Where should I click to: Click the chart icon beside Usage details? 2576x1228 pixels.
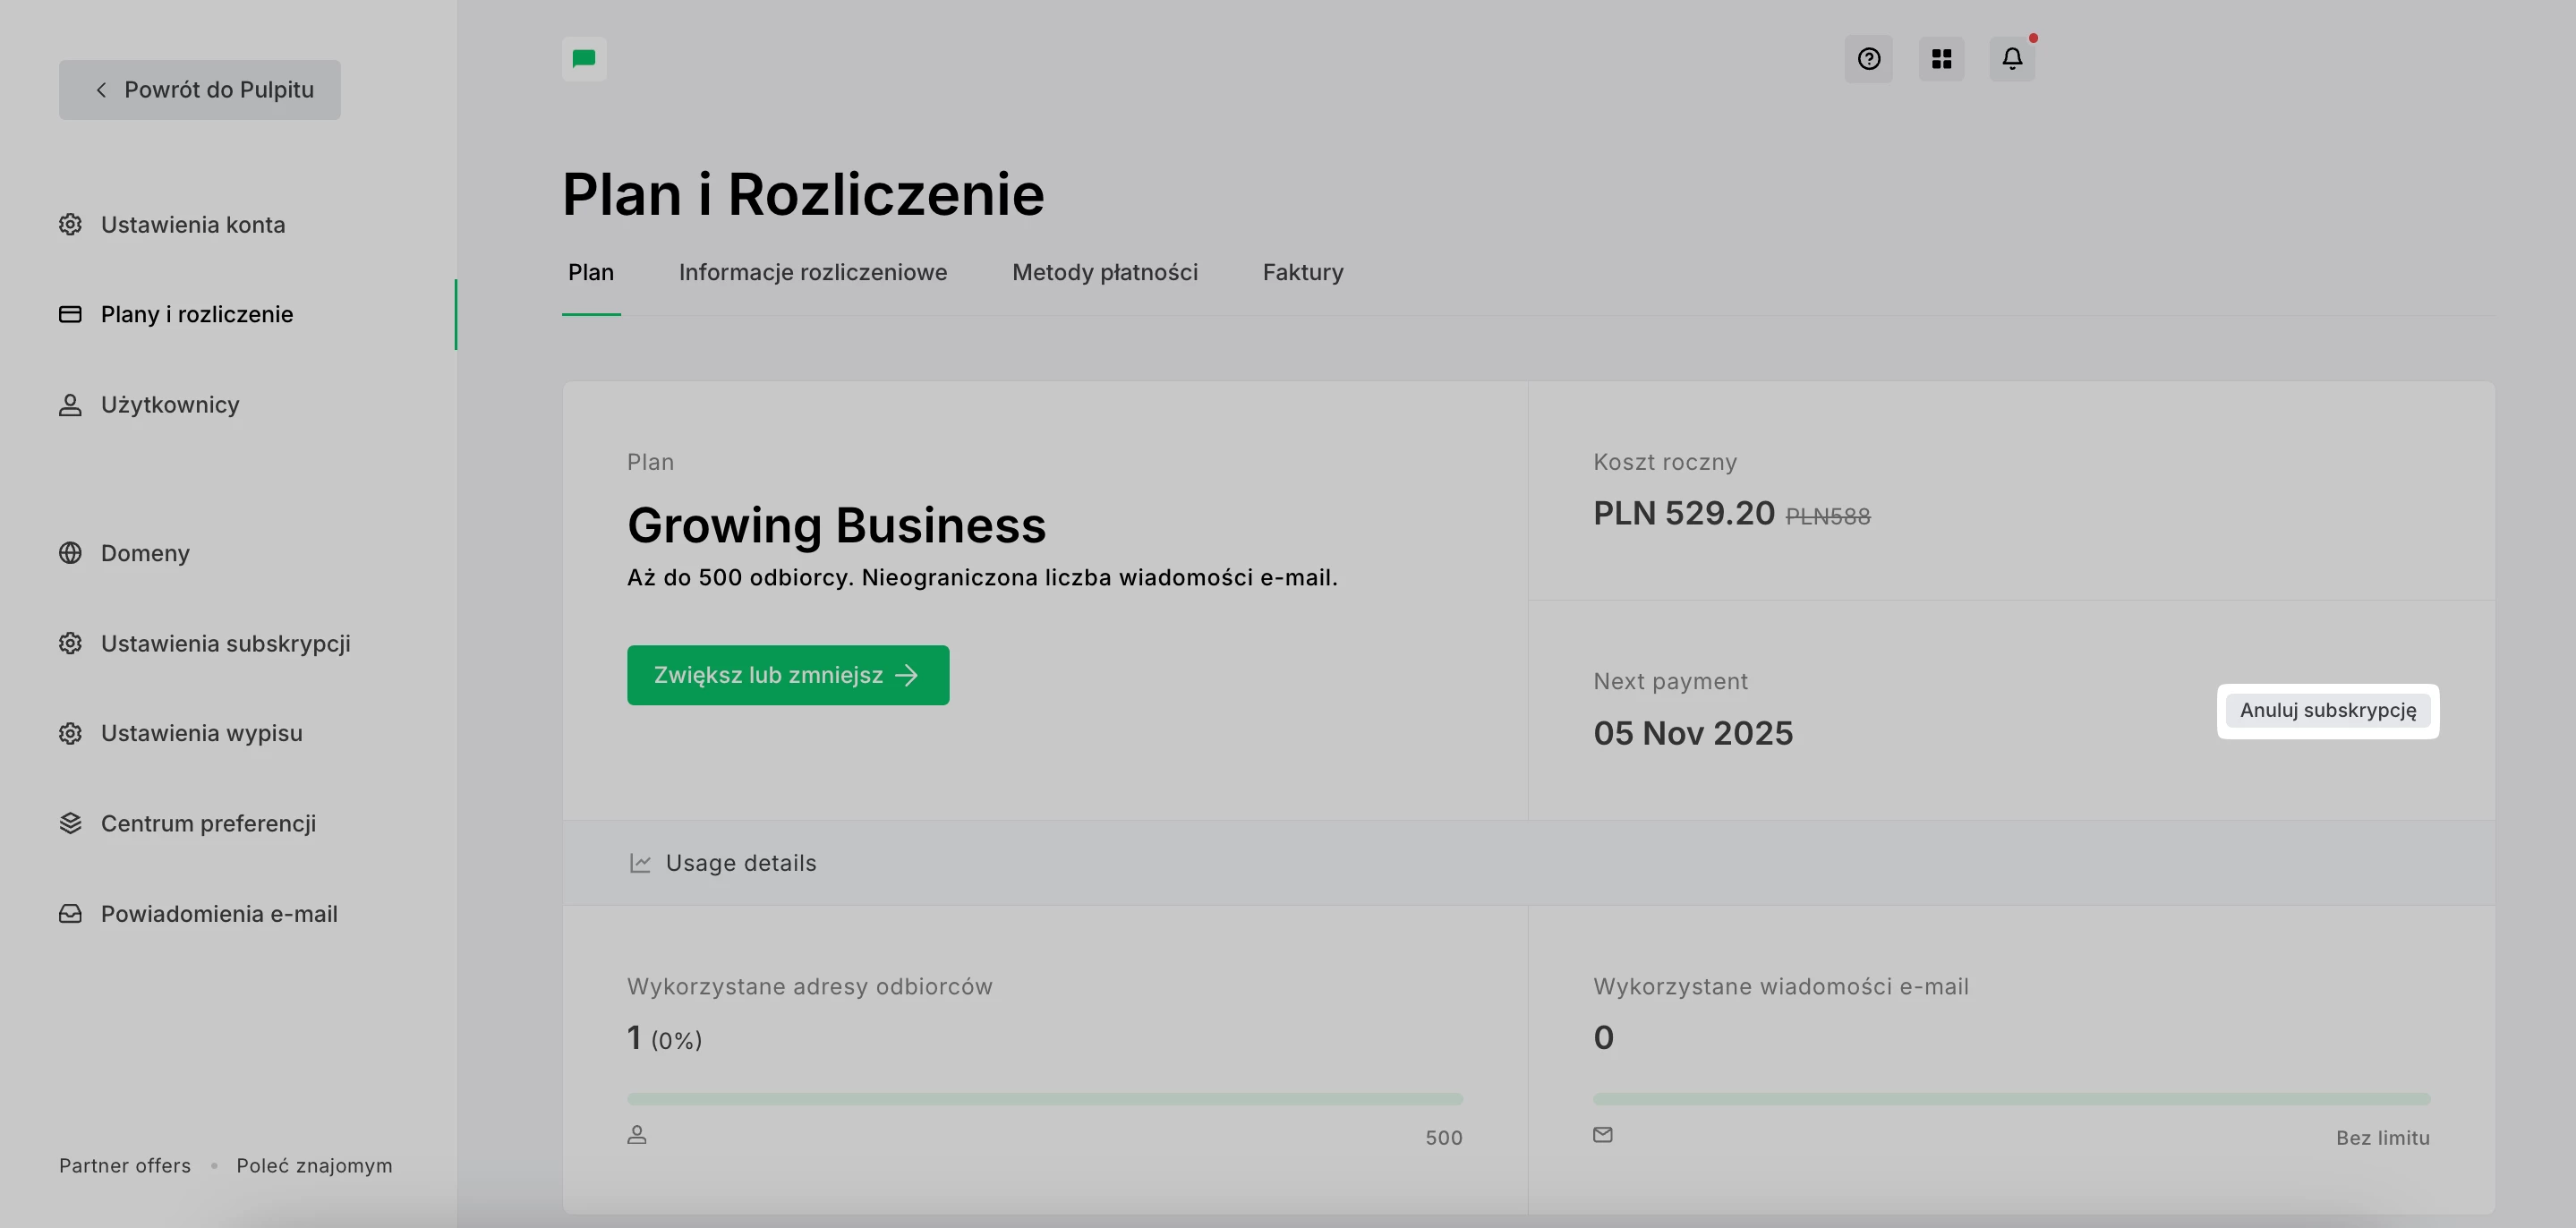click(x=640, y=863)
